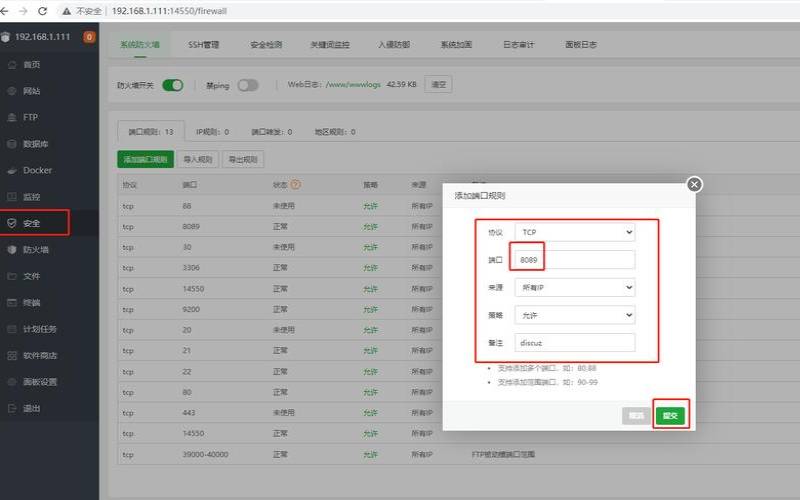Open the 策略 允许 policy dropdown
The width and height of the screenshot is (800, 500).
(x=574, y=315)
